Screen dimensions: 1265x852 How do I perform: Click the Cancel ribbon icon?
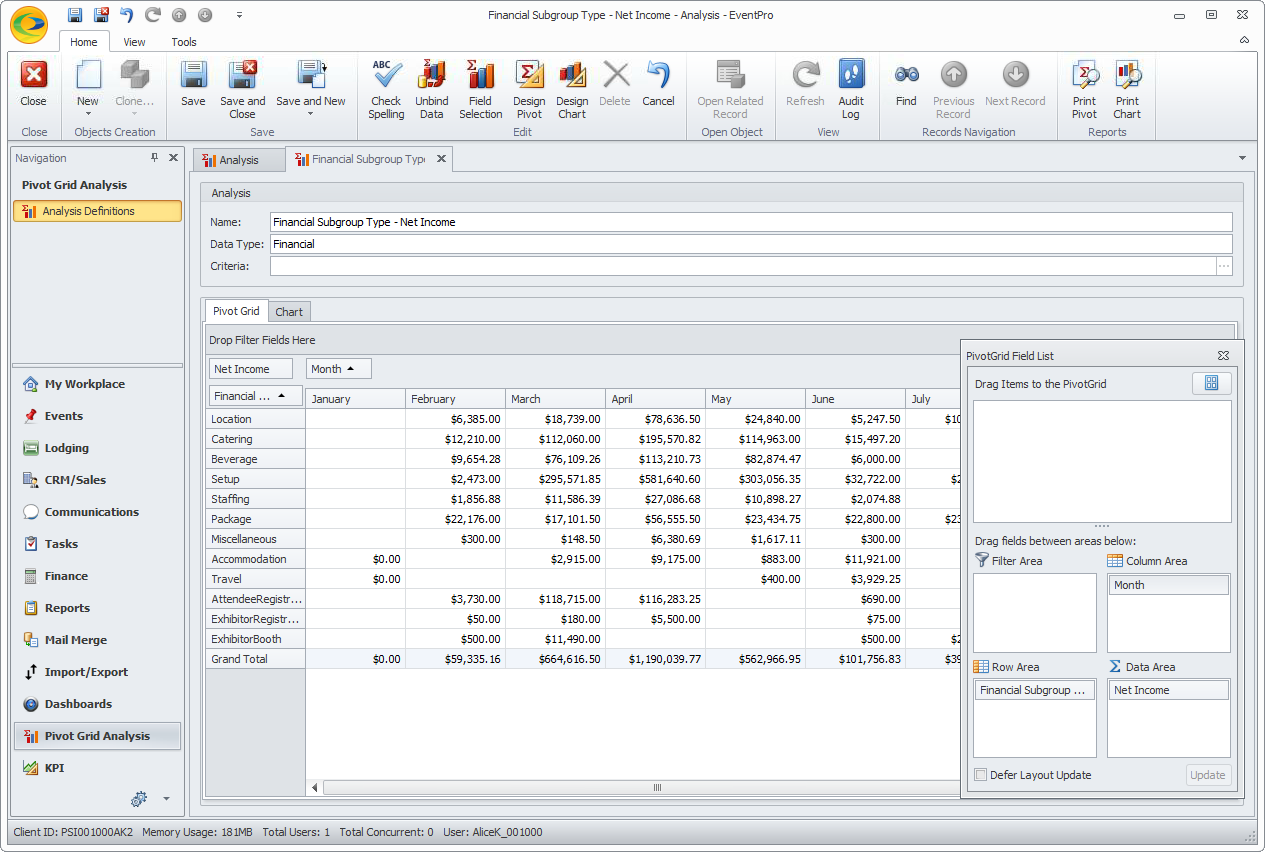click(658, 84)
